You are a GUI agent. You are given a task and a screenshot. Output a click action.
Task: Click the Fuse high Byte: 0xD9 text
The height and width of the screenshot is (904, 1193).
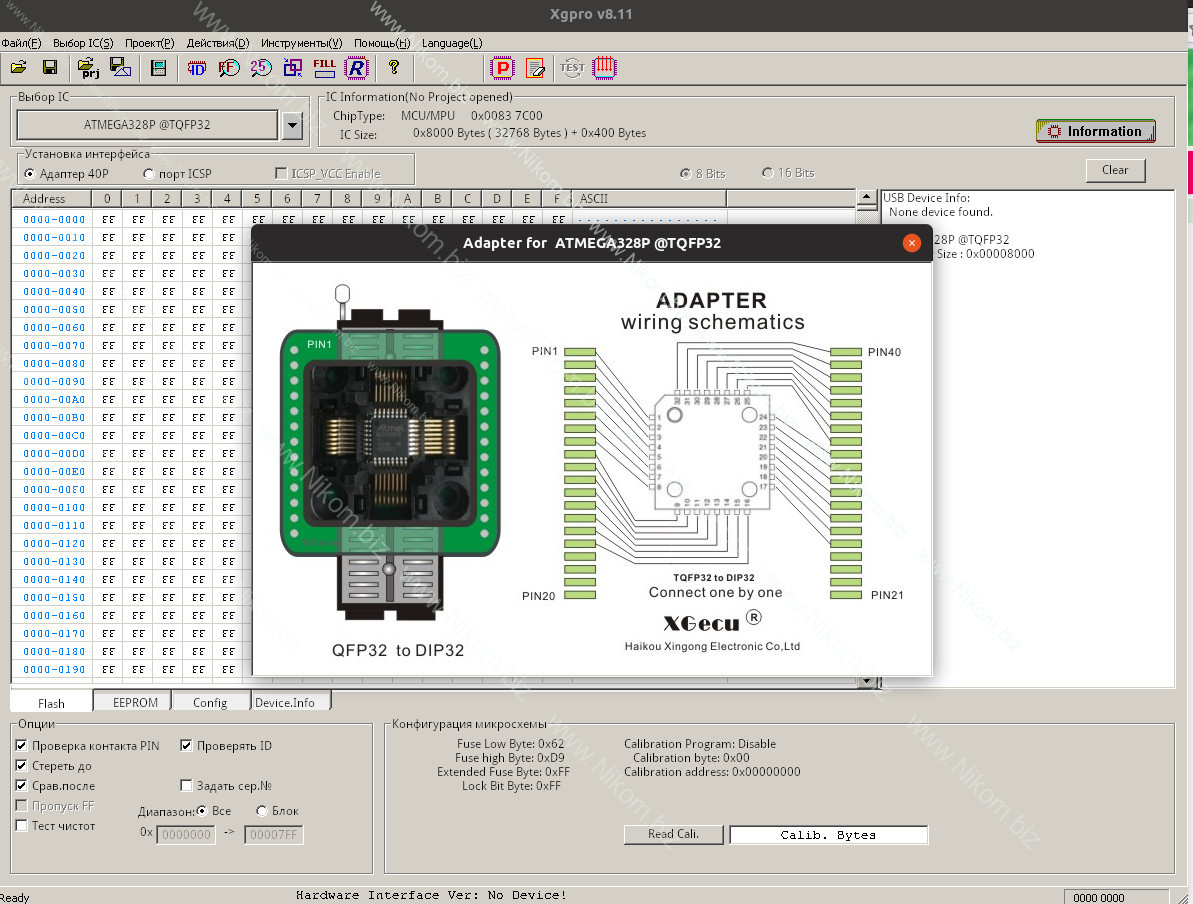[x=510, y=758]
